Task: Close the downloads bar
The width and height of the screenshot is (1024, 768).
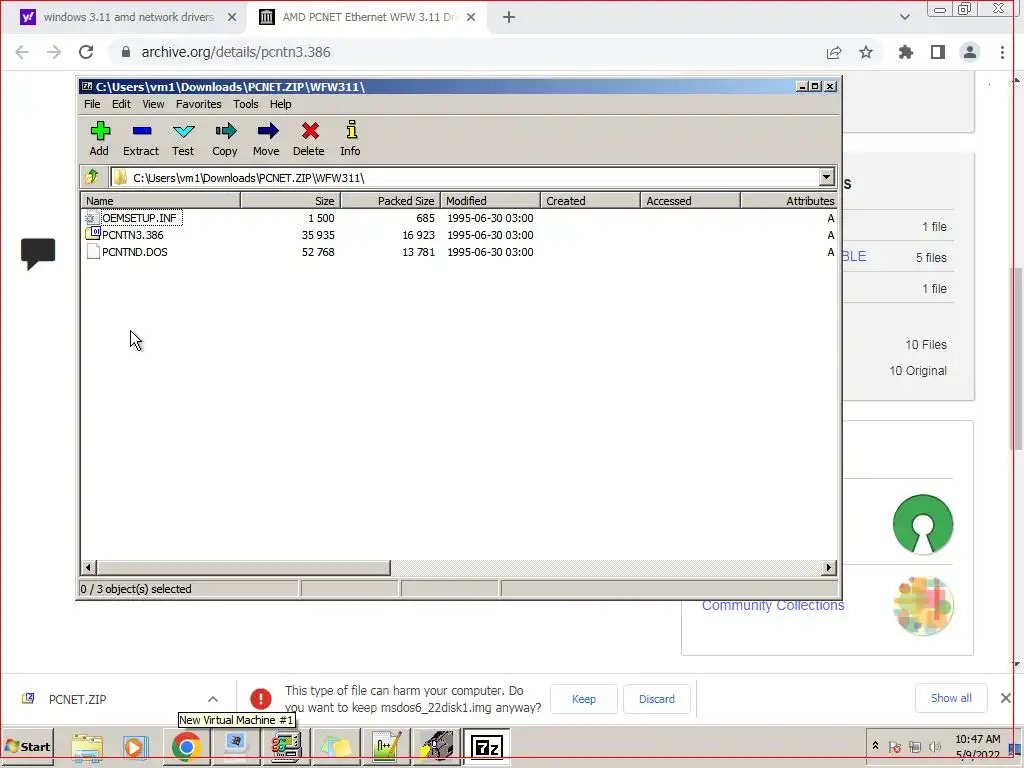Action: pyautogui.click(x=1006, y=698)
